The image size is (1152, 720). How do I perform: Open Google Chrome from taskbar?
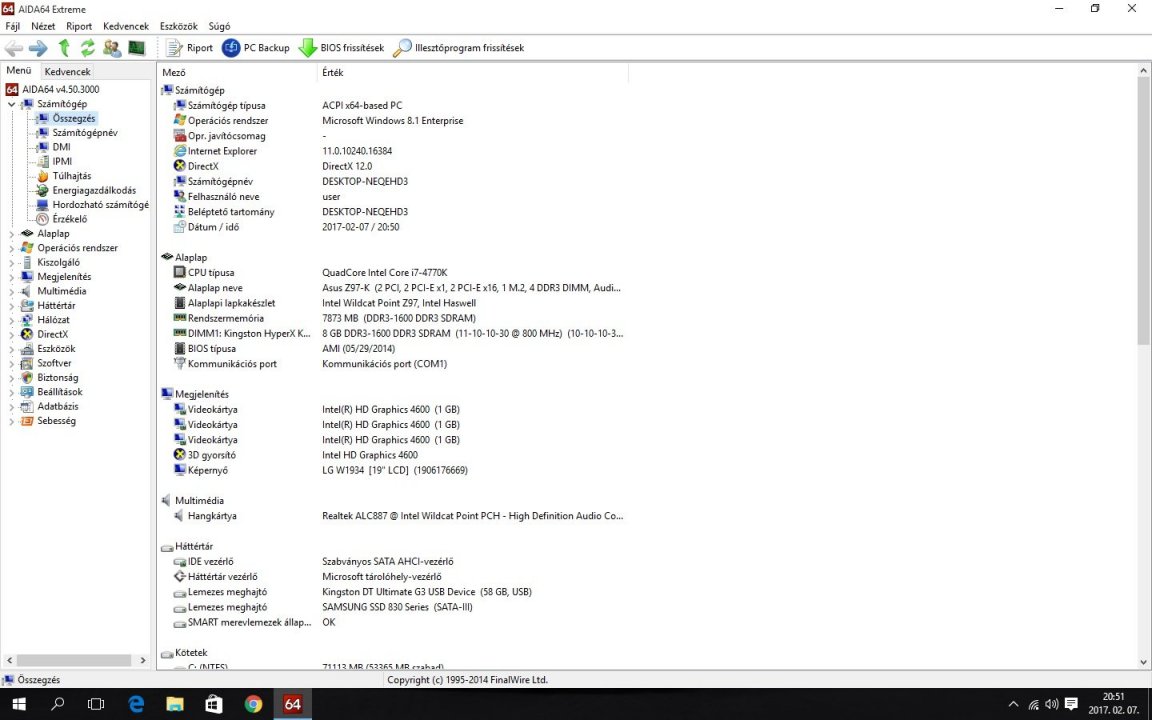(x=253, y=704)
